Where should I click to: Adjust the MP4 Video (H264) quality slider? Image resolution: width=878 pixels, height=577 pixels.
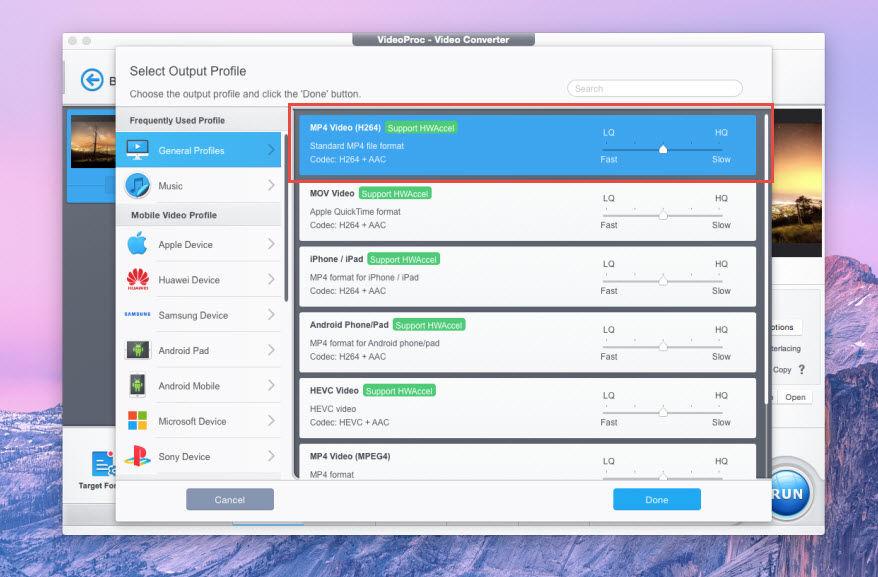pyautogui.click(x=663, y=149)
